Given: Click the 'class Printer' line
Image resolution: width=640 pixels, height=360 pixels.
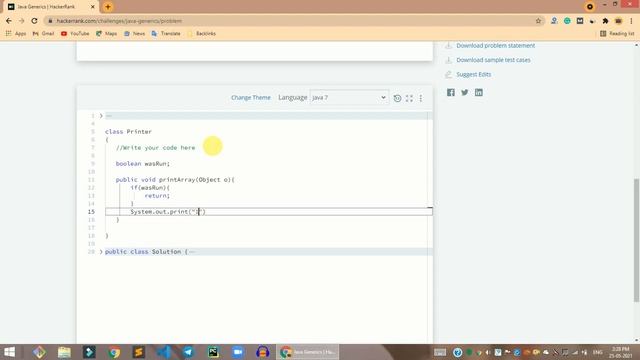Looking at the screenshot, I should (128, 132).
